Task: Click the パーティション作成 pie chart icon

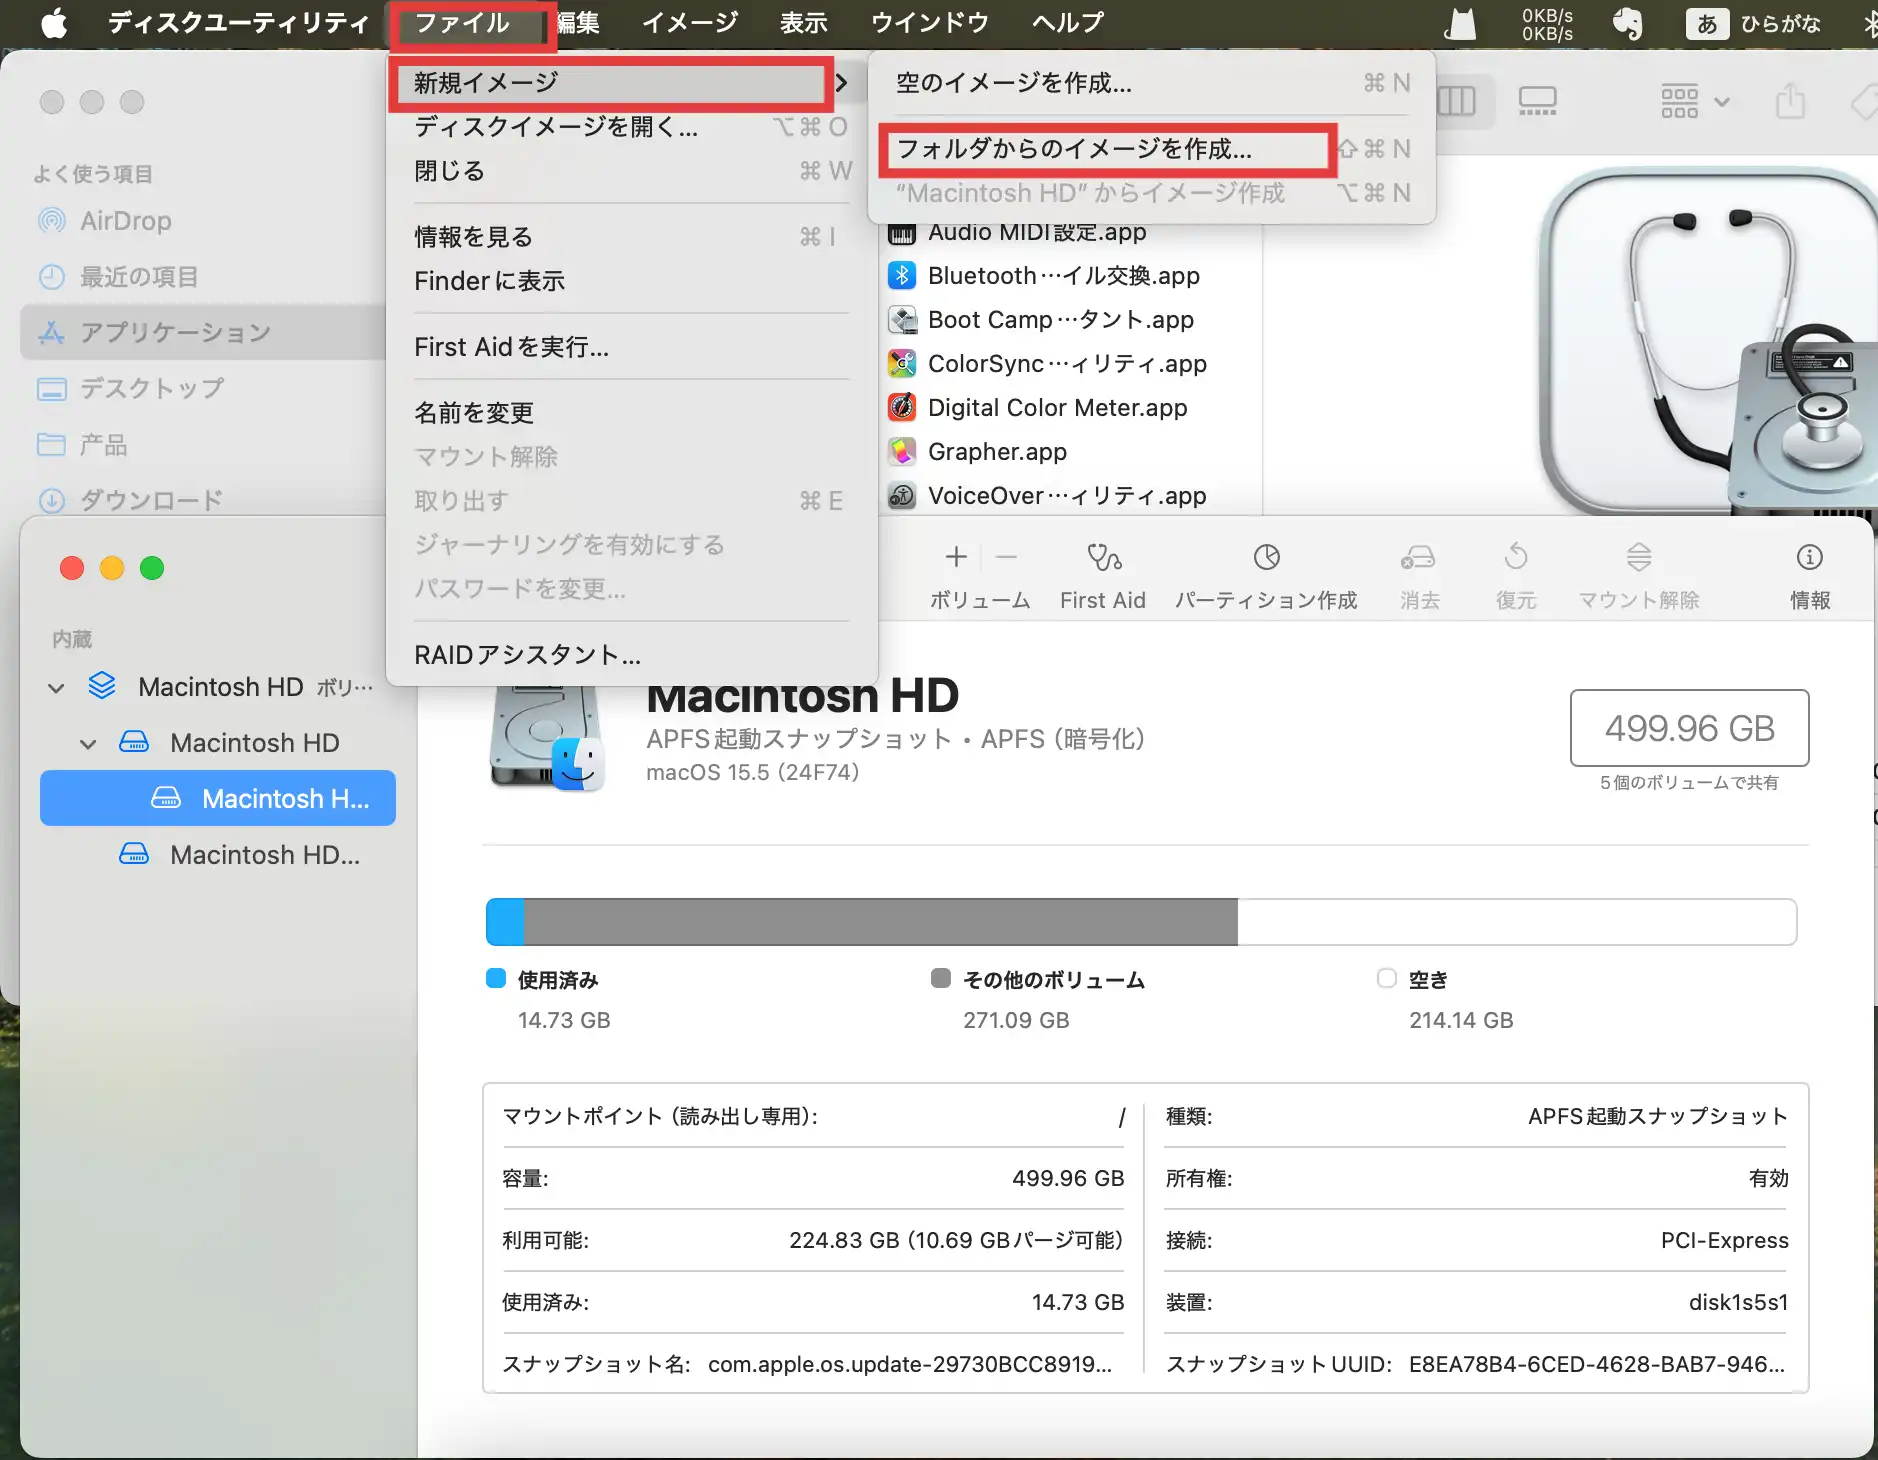Action: click(1266, 558)
